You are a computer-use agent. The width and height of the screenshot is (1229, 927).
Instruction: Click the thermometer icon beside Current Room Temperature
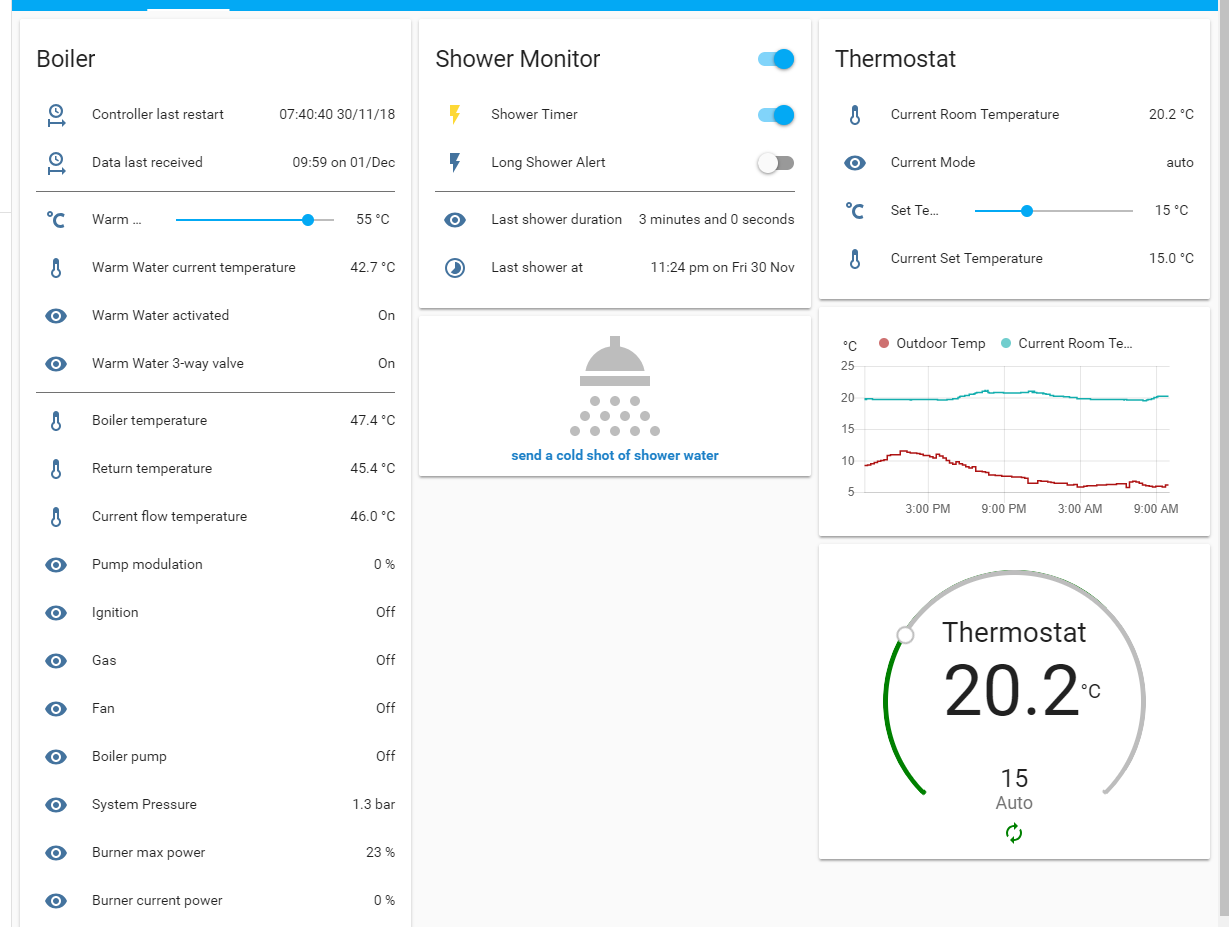(x=855, y=114)
